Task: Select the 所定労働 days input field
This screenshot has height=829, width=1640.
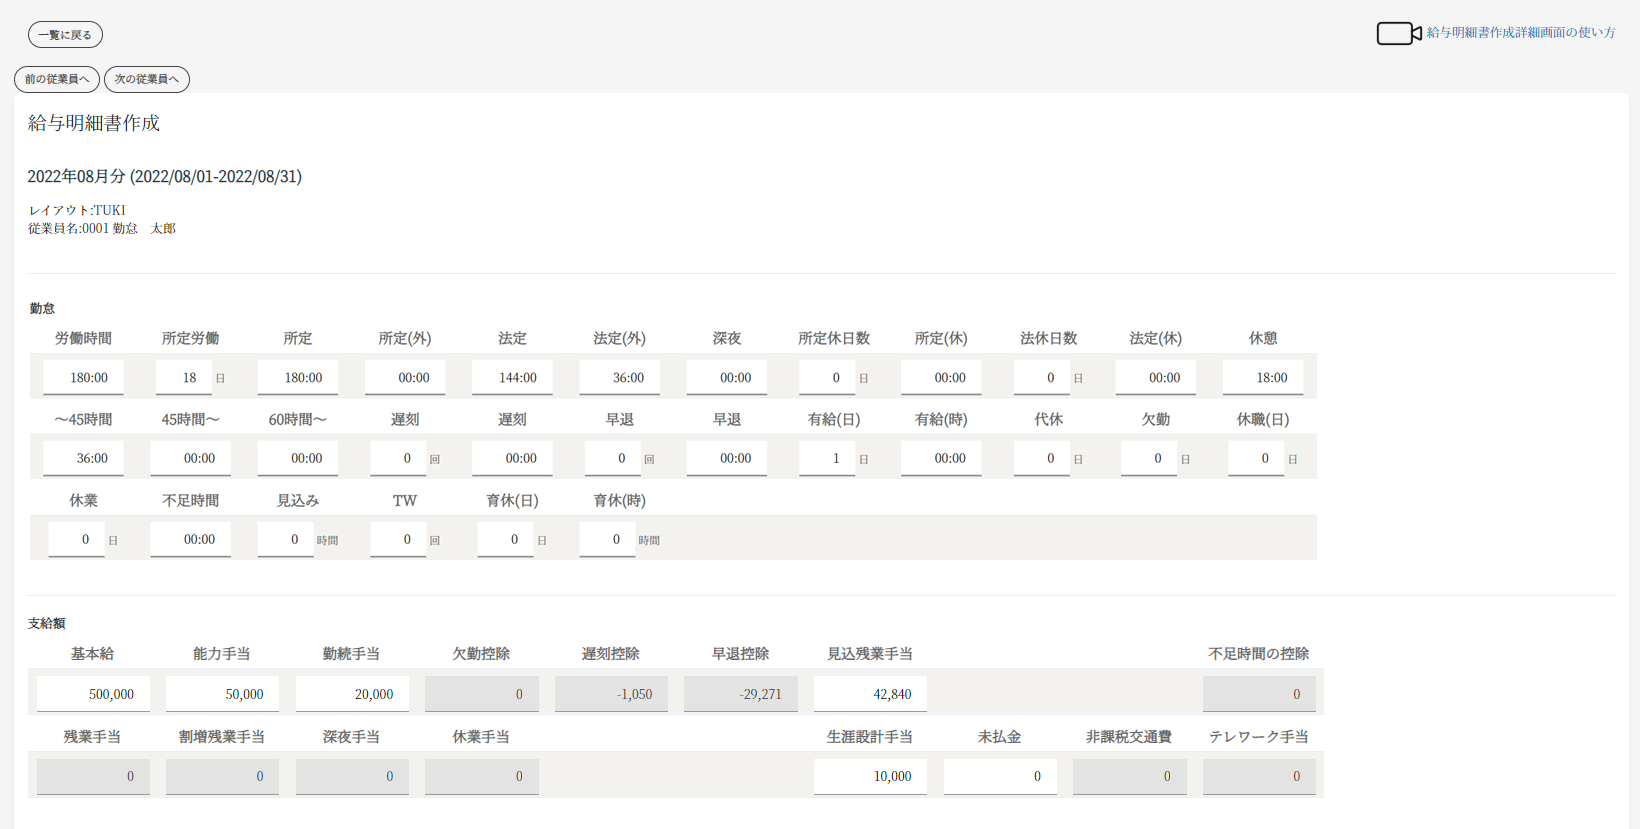Action: (x=184, y=378)
